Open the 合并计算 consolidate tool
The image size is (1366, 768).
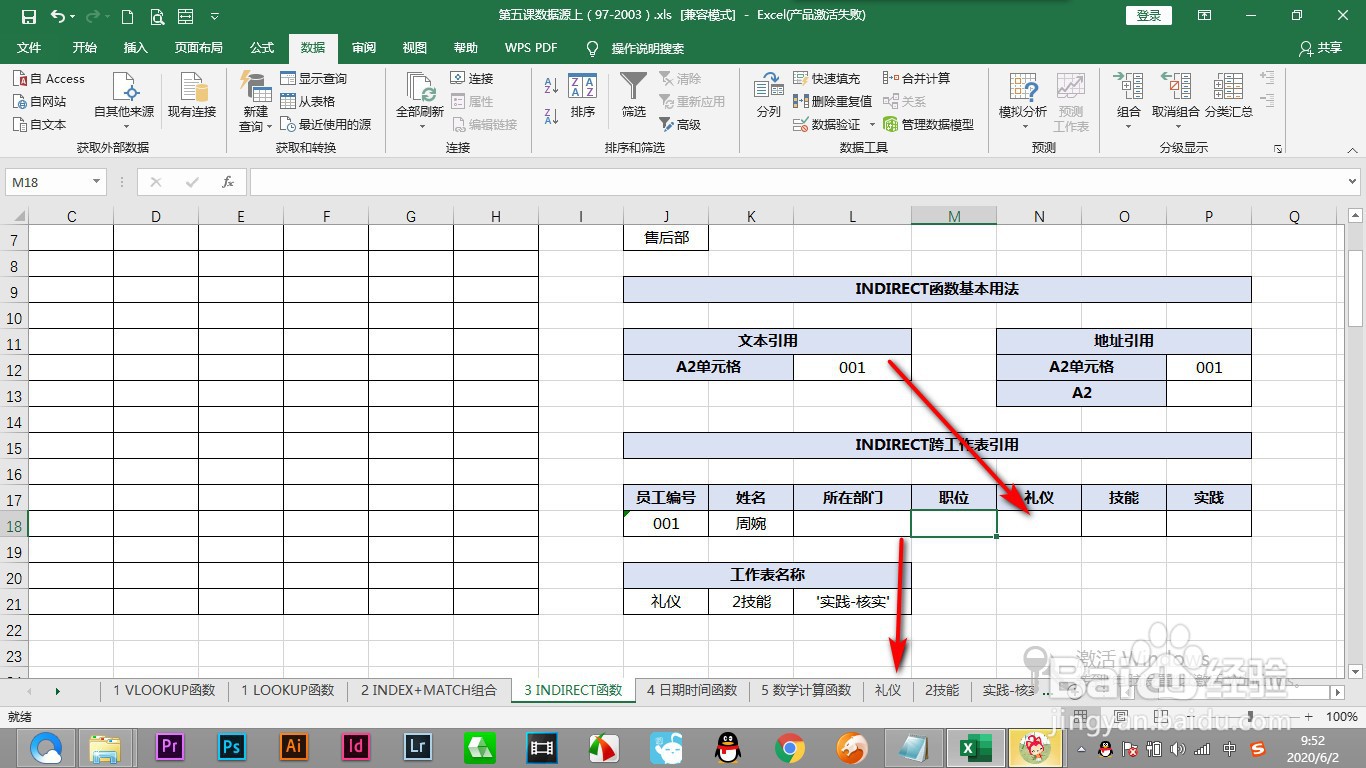[918, 78]
